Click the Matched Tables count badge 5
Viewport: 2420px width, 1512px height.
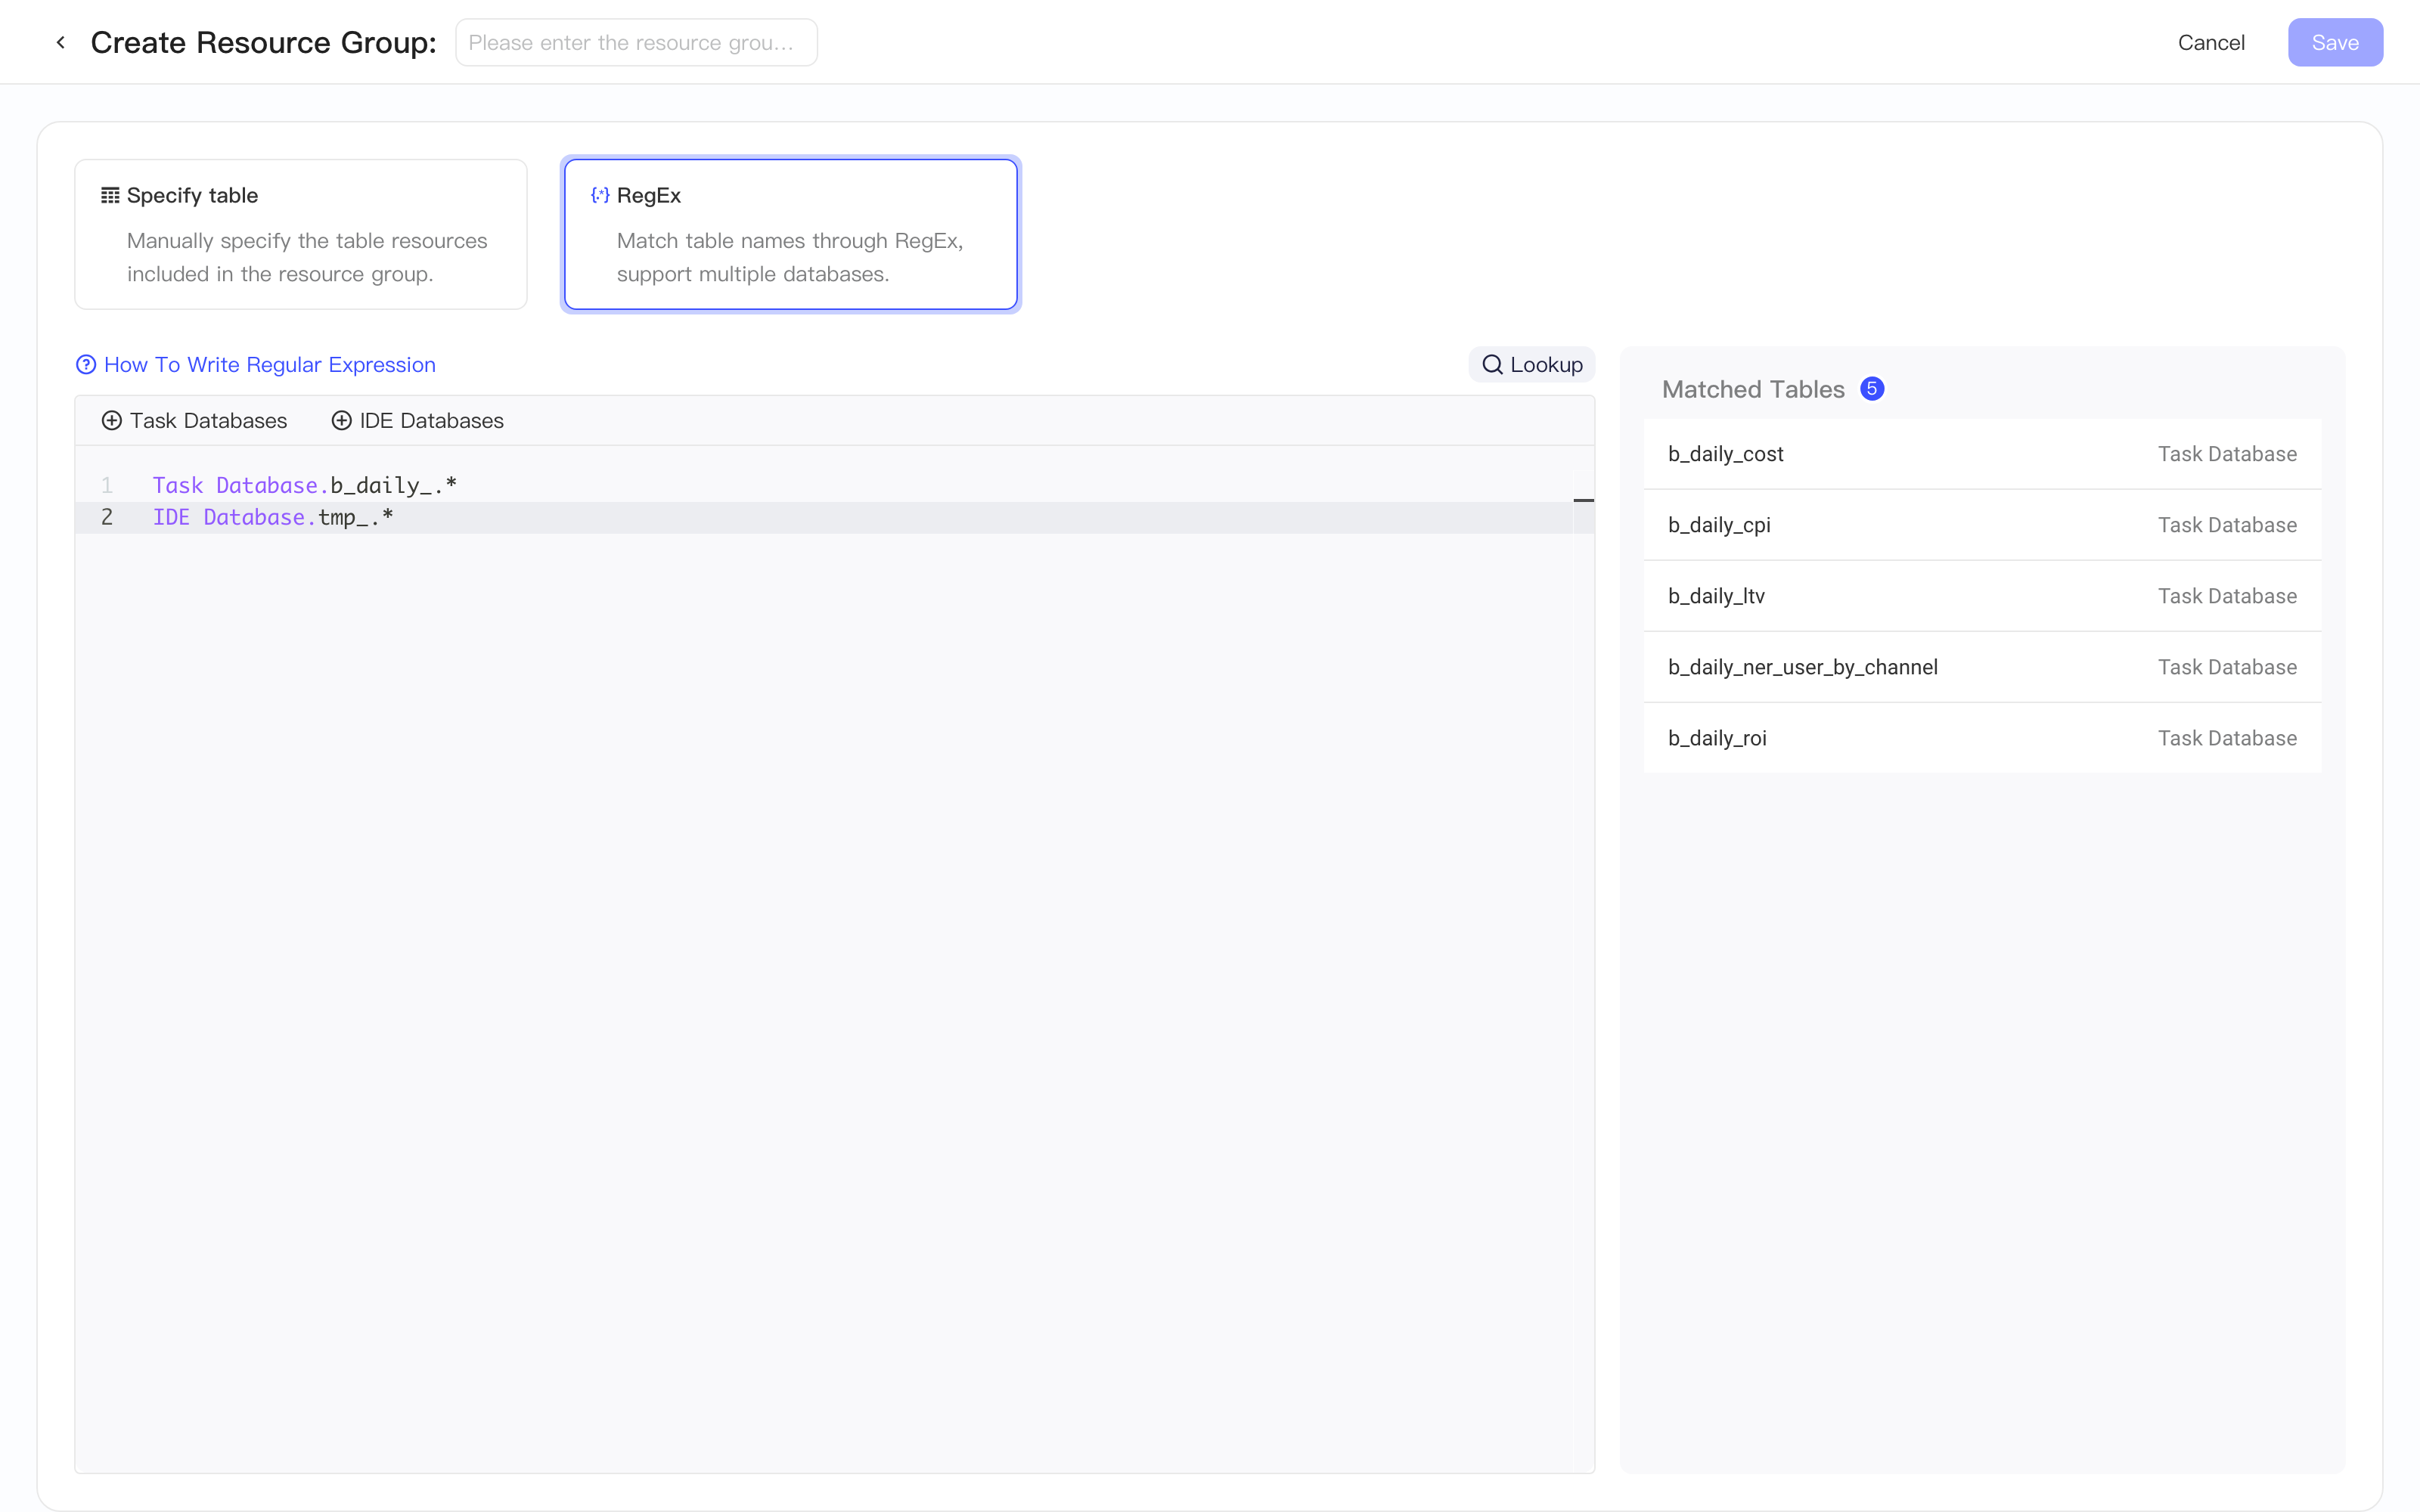pyautogui.click(x=1872, y=389)
